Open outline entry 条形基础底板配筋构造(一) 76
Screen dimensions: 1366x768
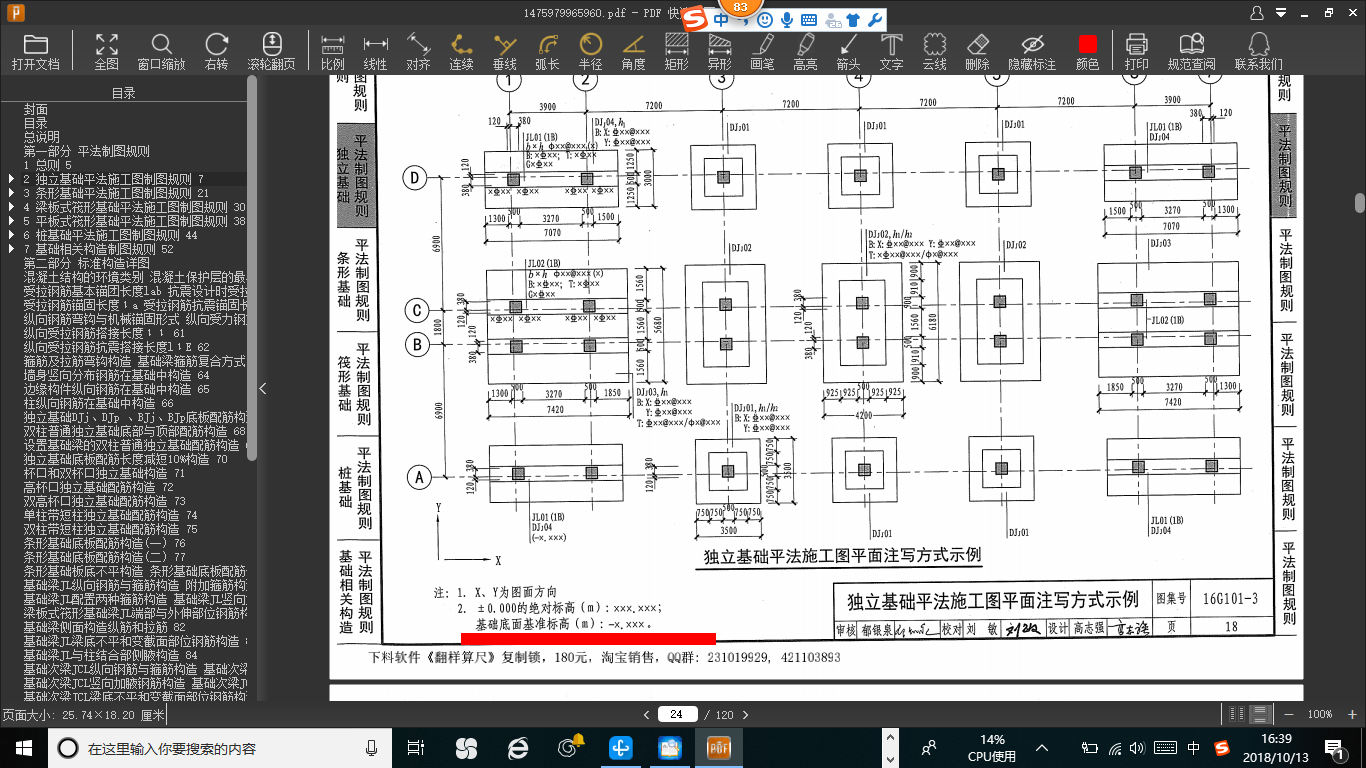click(104, 543)
